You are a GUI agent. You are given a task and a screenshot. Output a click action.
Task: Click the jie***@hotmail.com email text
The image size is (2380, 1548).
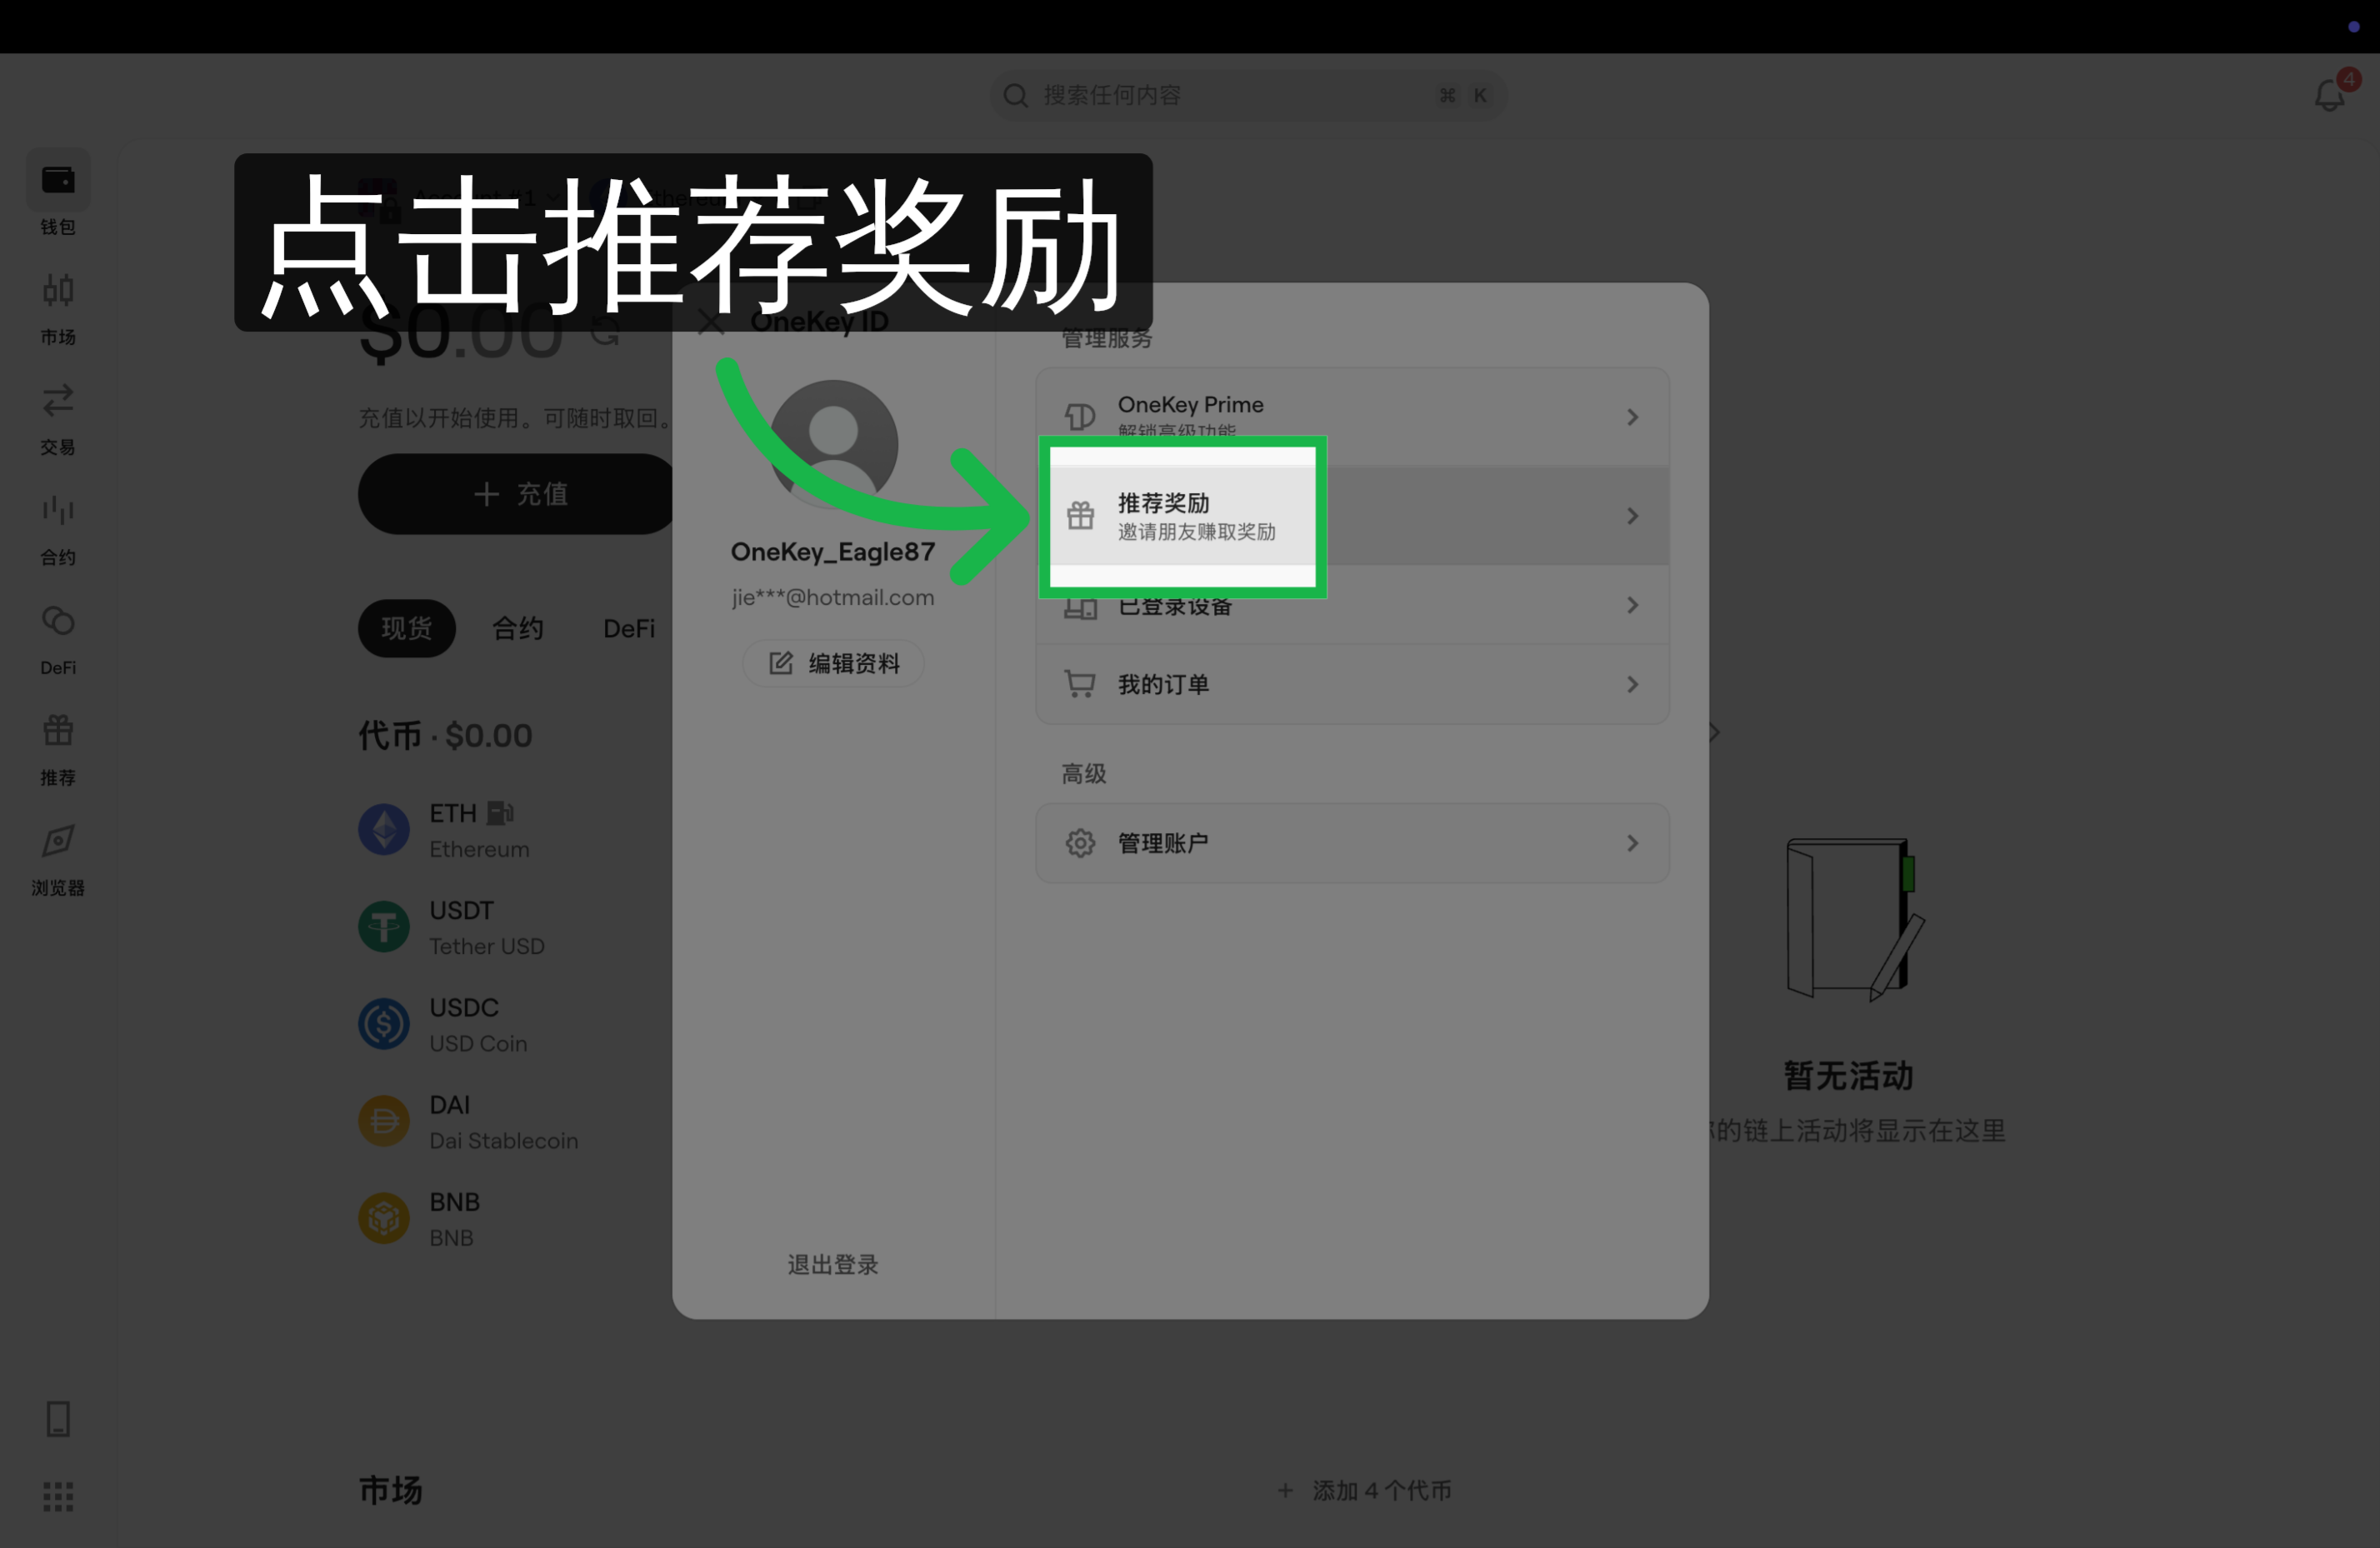click(x=833, y=597)
